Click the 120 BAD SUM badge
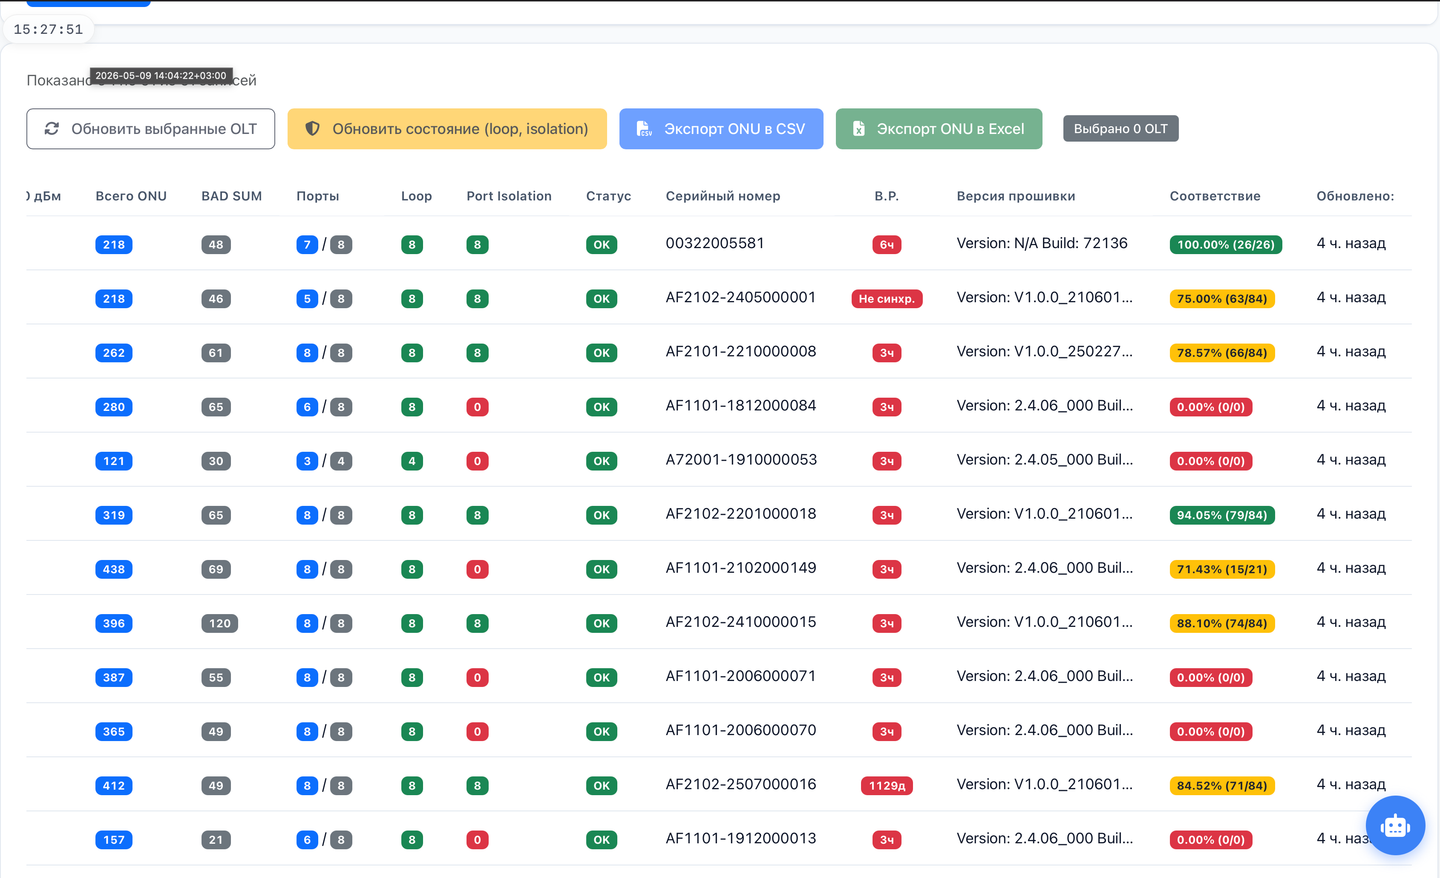 220,624
